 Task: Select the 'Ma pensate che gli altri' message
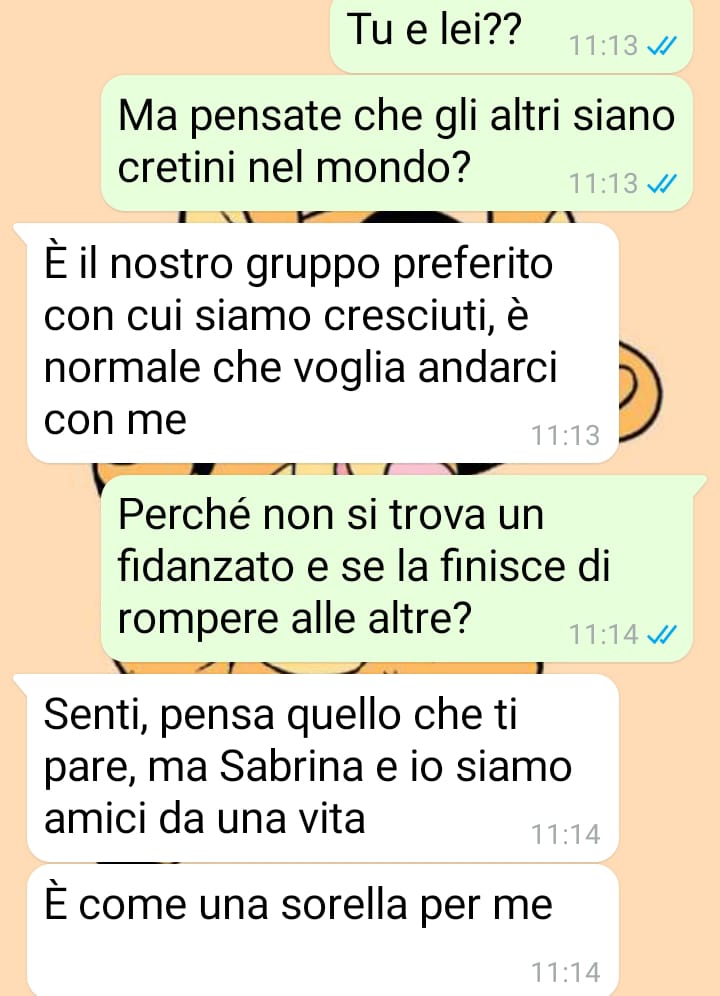click(x=397, y=143)
